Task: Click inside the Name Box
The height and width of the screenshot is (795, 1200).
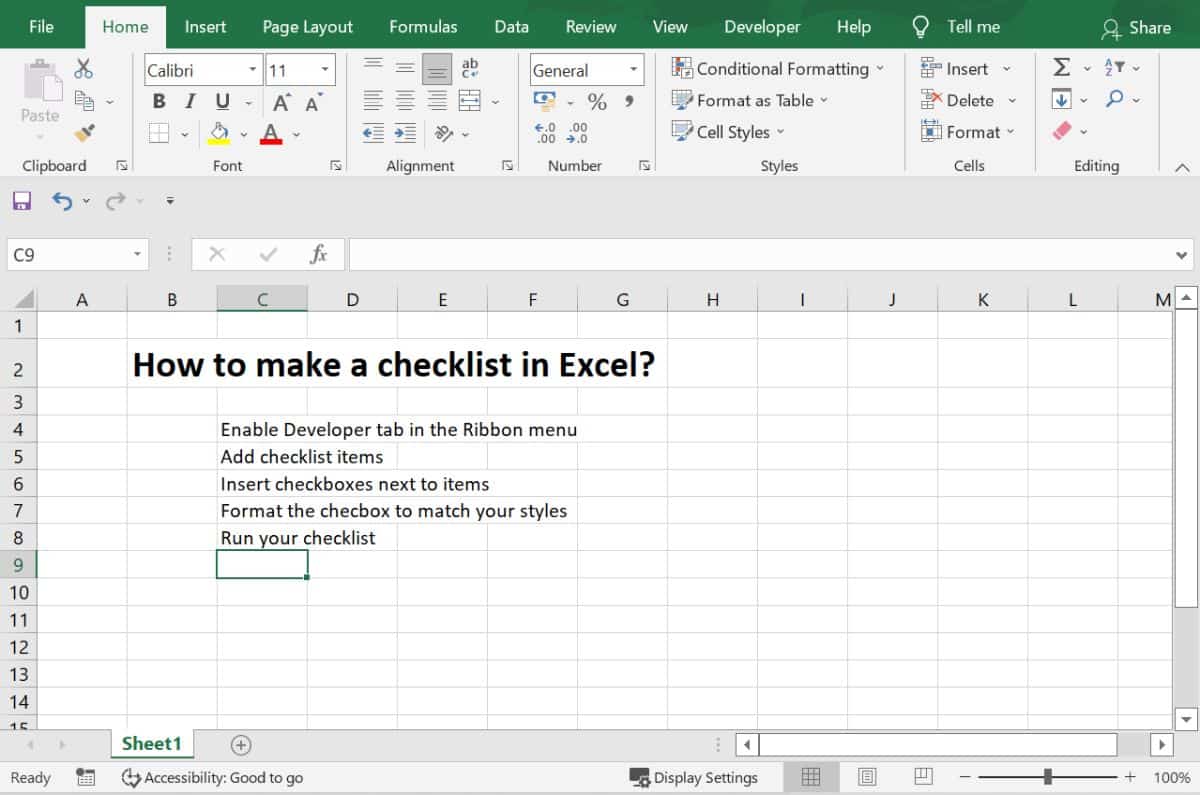Action: (x=70, y=254)
